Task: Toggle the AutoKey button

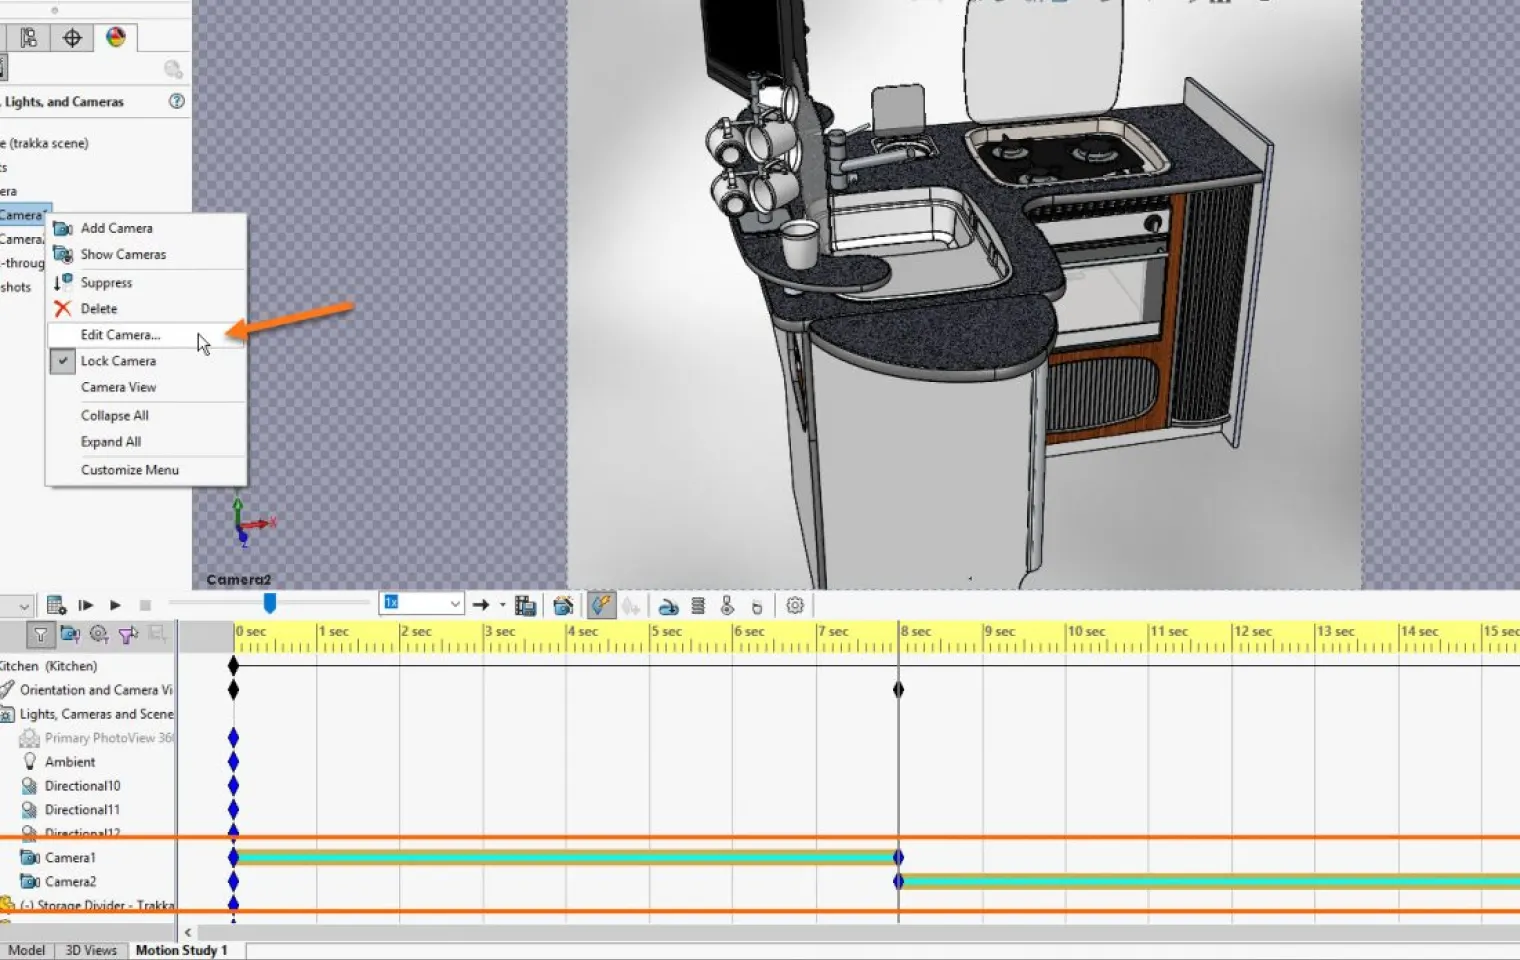Action: [x=601, y=605]
